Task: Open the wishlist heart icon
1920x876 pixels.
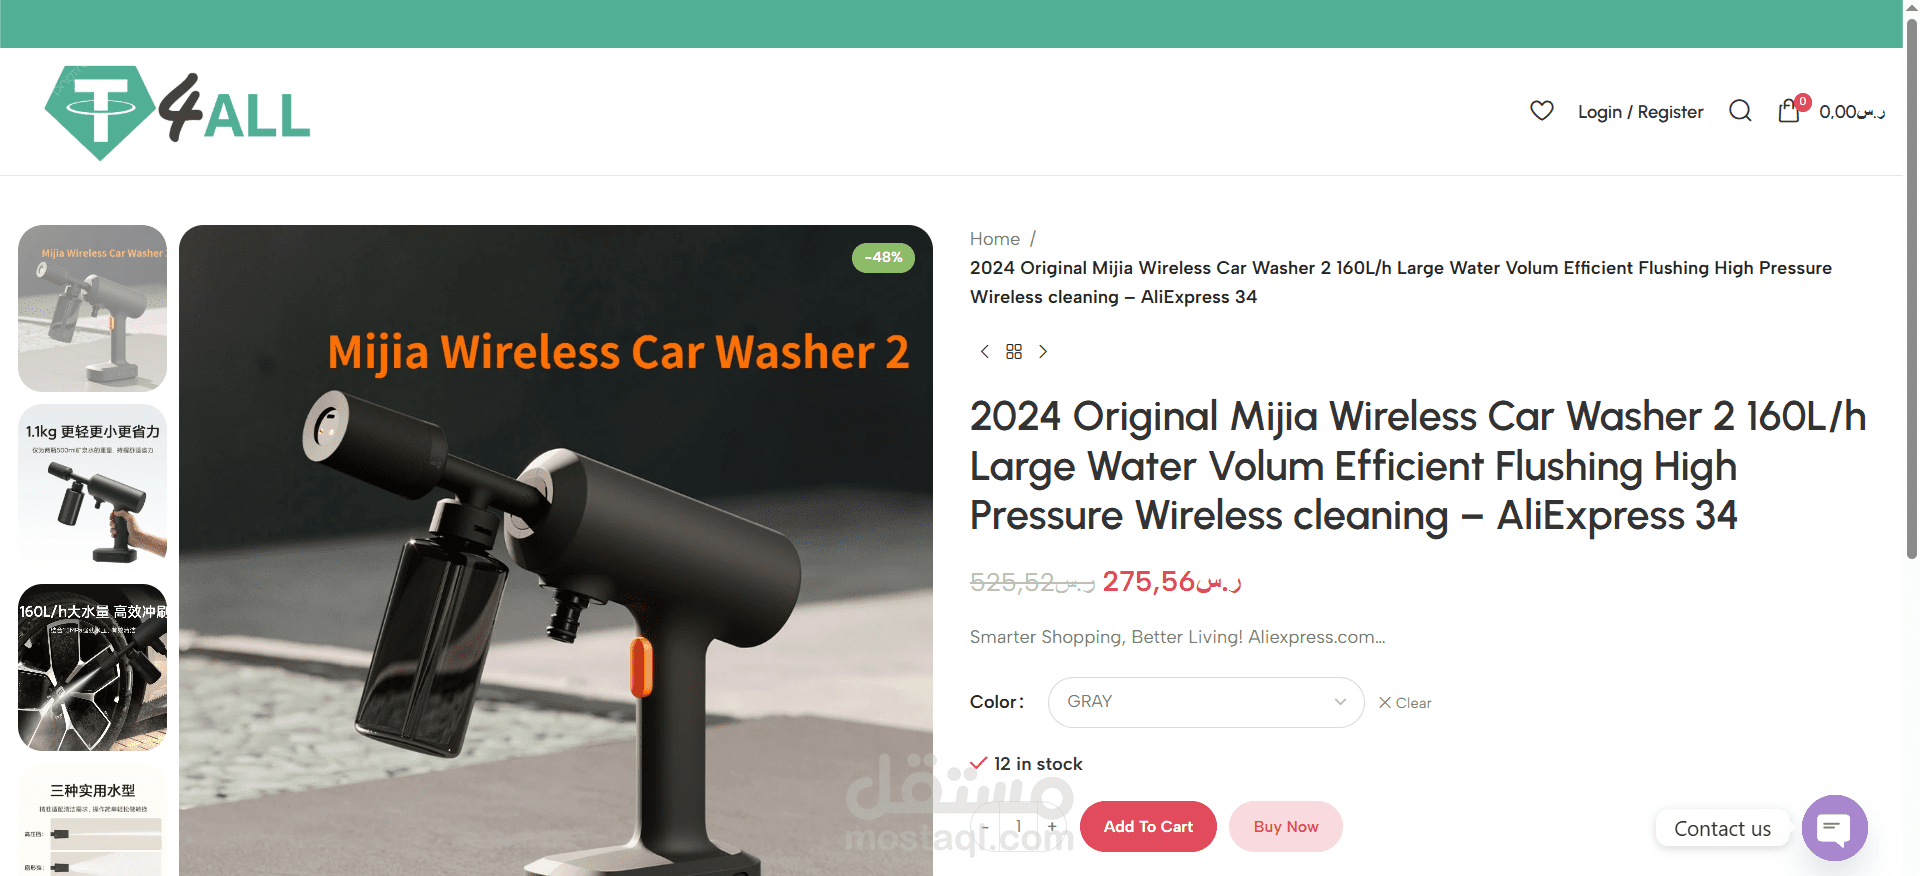Action: (x=1541, y=111)
